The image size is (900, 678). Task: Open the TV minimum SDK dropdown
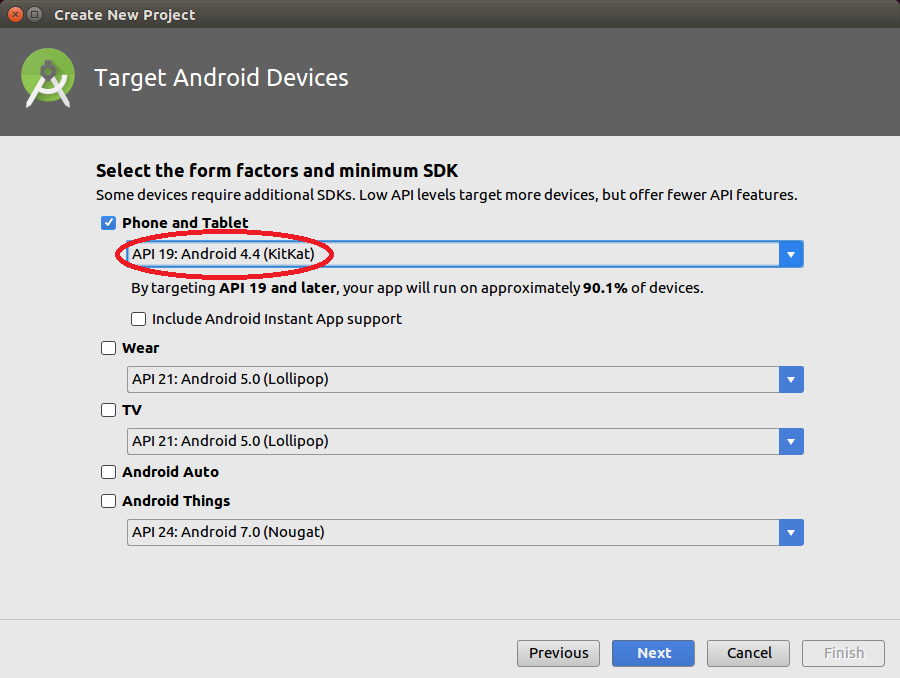(791, 441)
